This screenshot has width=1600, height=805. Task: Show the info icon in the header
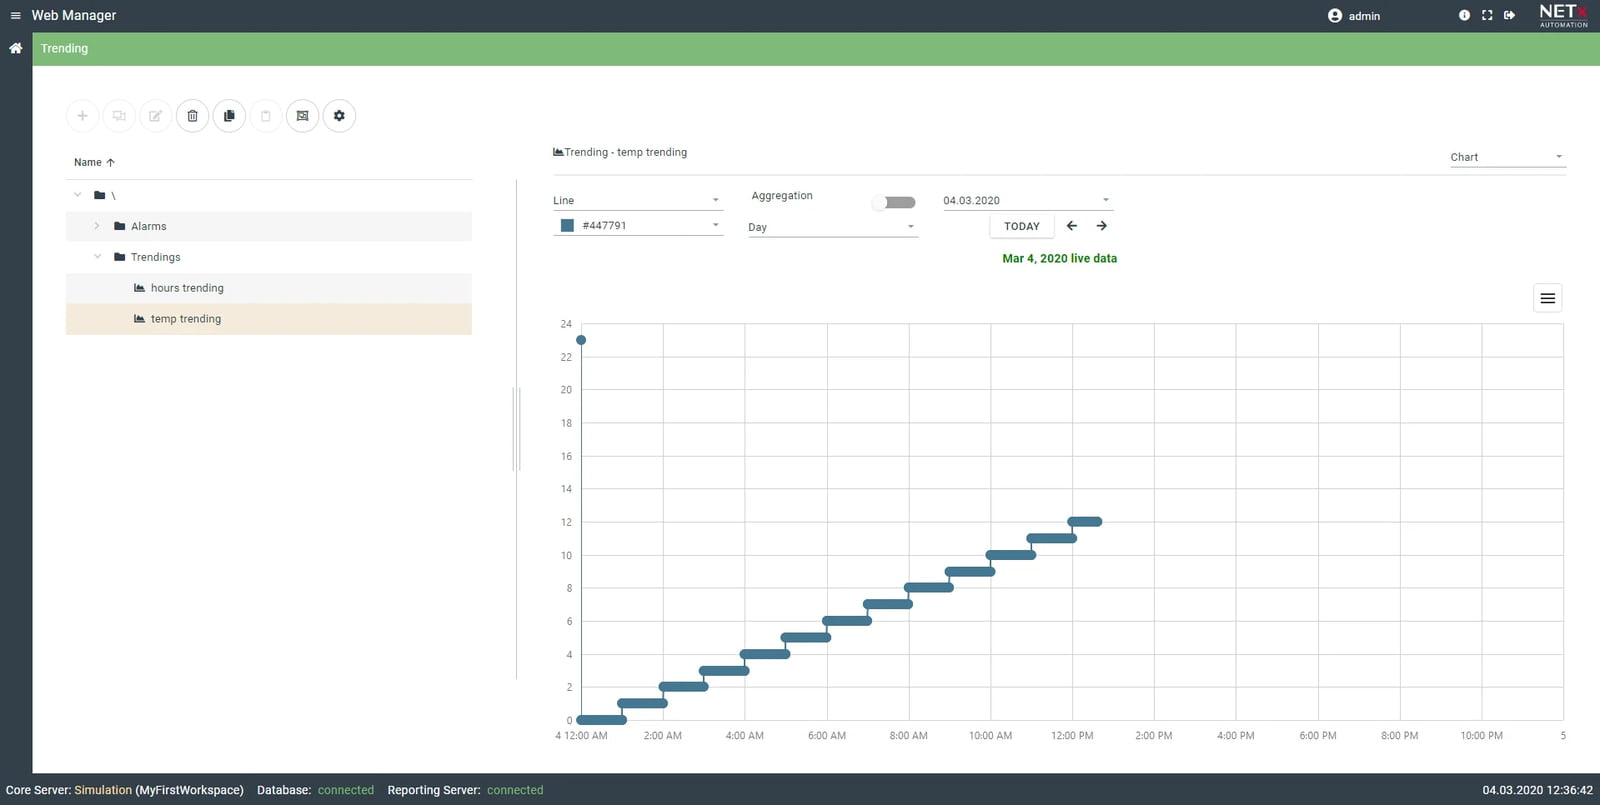tap(1464, 15)
